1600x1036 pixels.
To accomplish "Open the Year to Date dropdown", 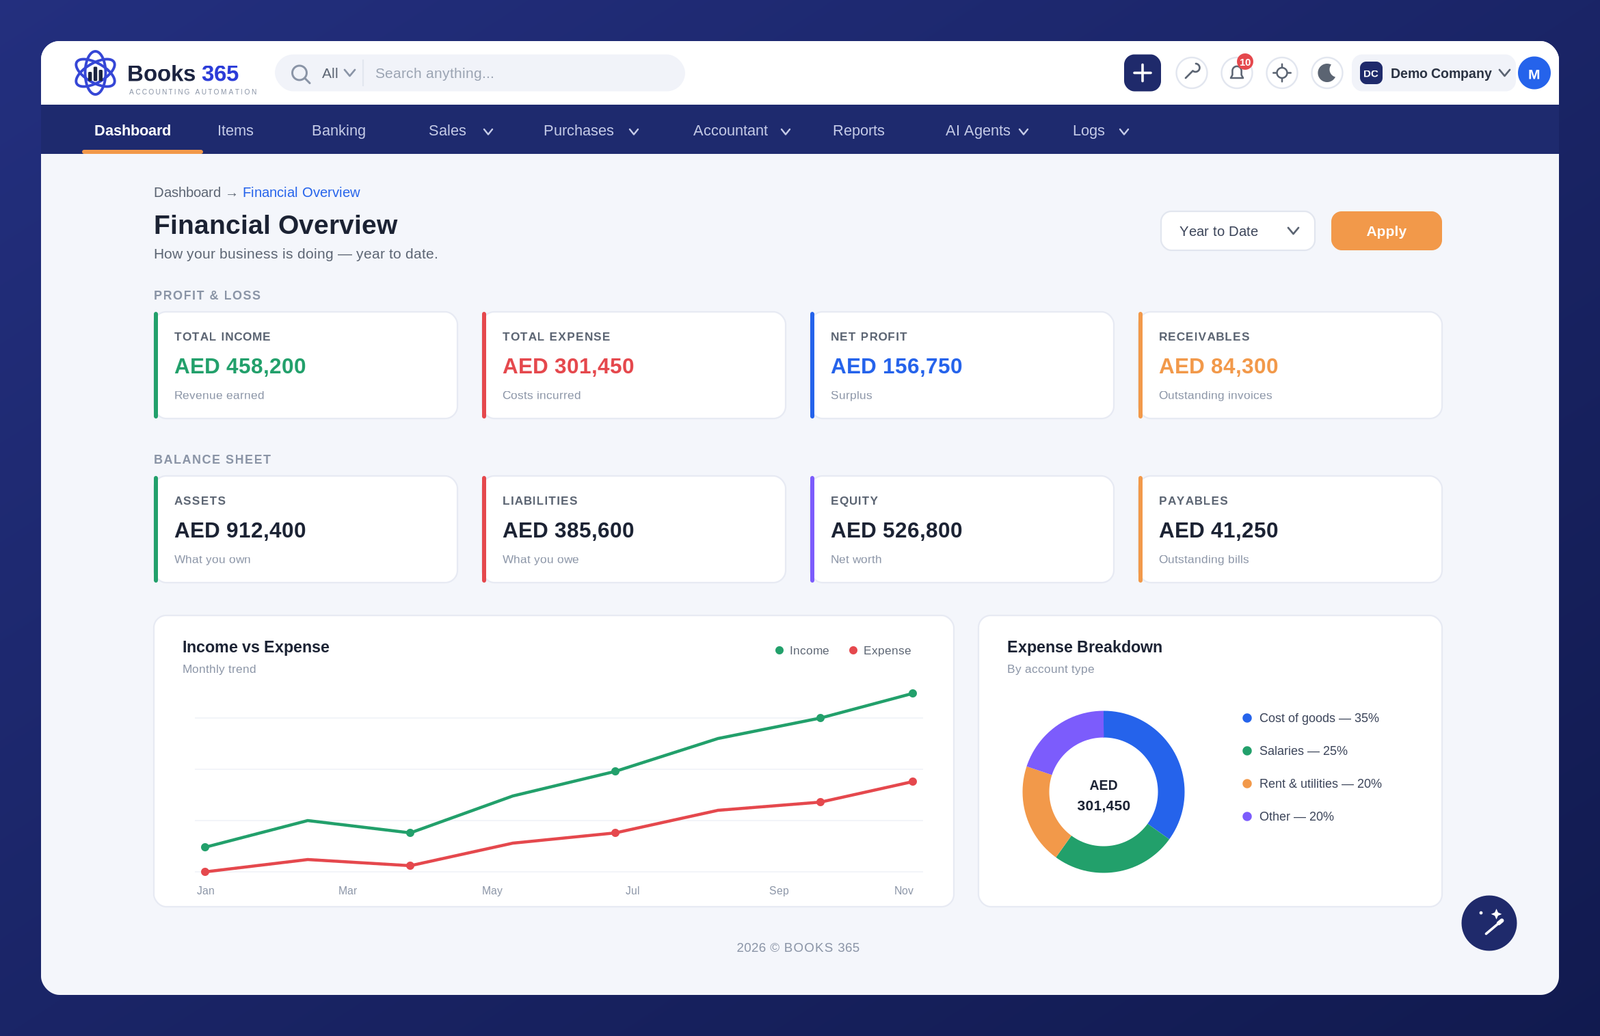I will pos(1238,231).
